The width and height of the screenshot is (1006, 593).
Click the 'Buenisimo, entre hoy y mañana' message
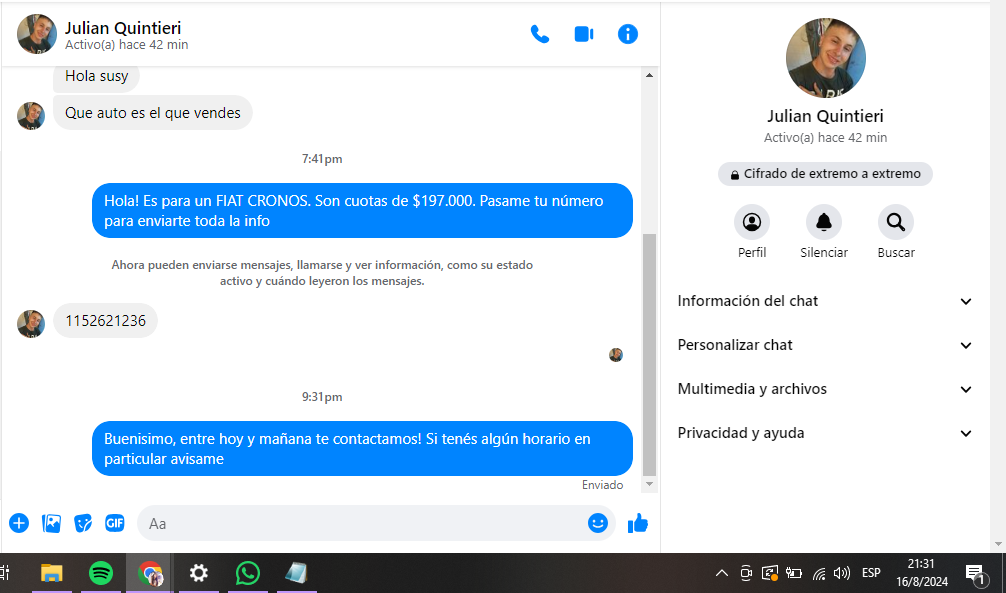point(362,449)
